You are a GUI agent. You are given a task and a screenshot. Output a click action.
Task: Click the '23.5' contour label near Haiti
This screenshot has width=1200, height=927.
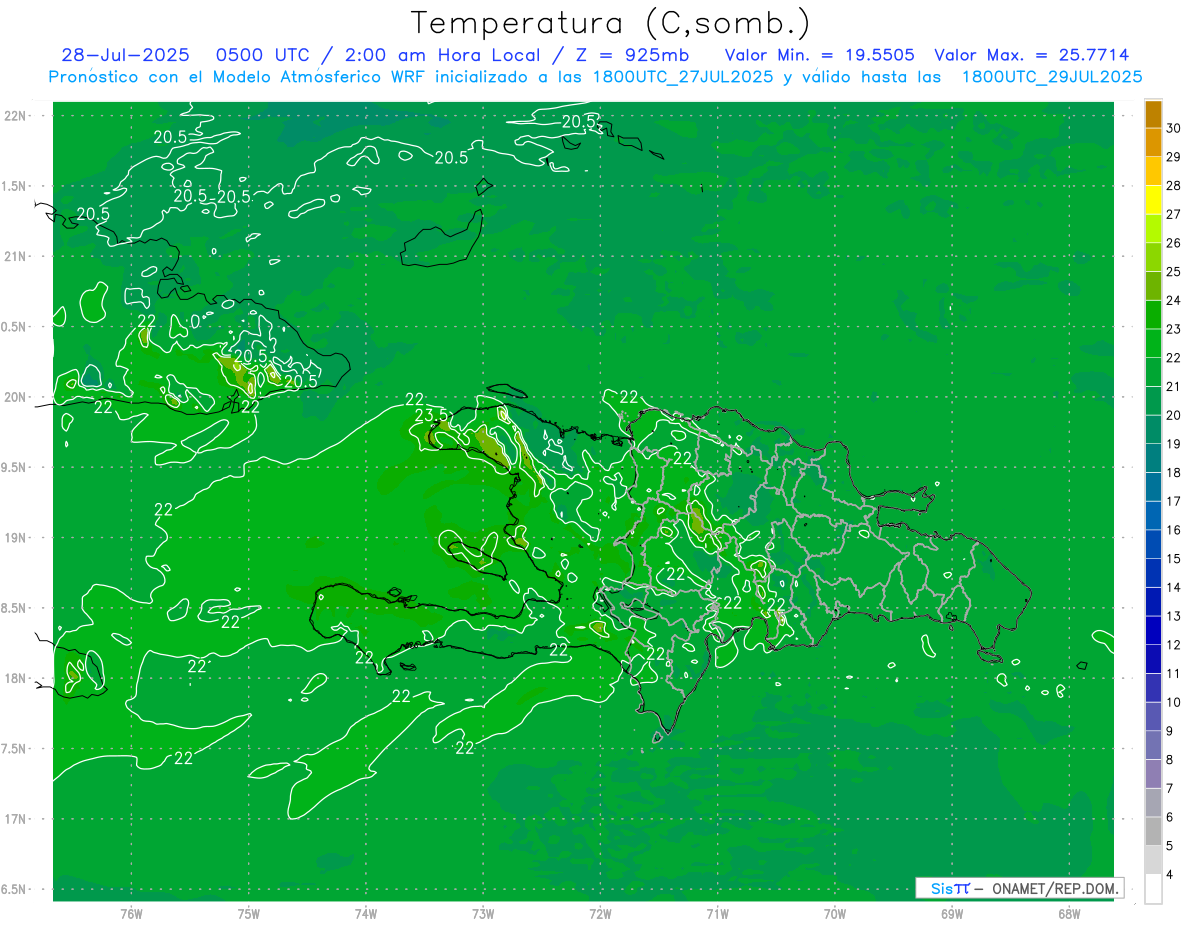tap(430, 414)
